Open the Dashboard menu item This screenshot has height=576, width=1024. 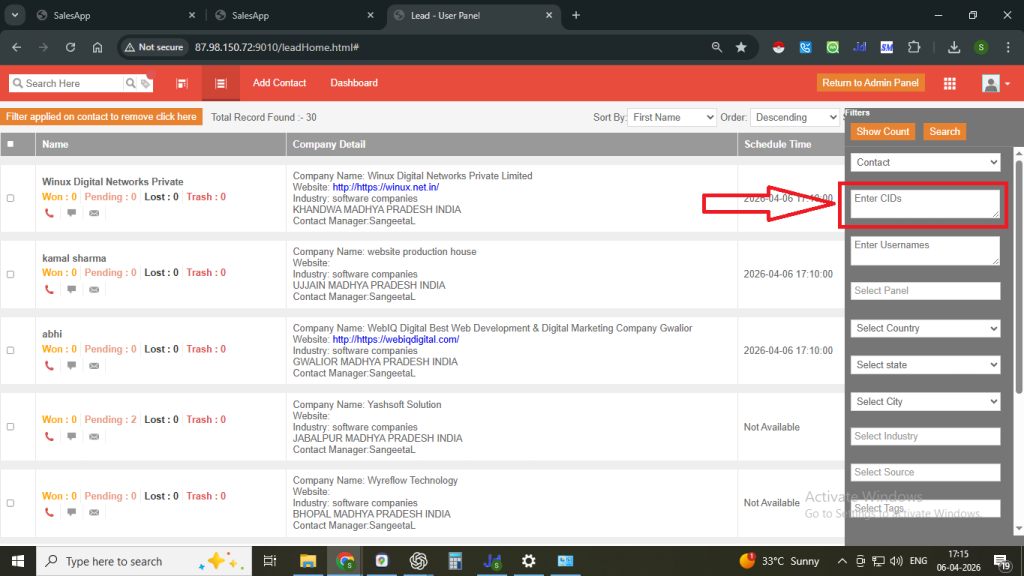(354, 83)
